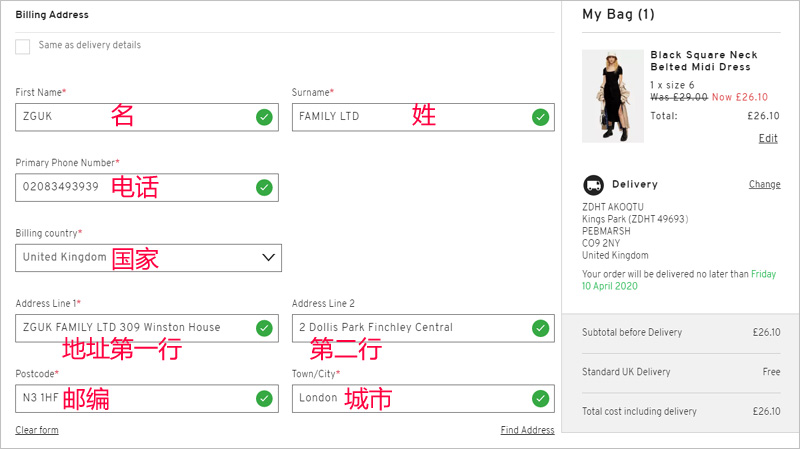Click the Find Address link

(x=528, y=430)
